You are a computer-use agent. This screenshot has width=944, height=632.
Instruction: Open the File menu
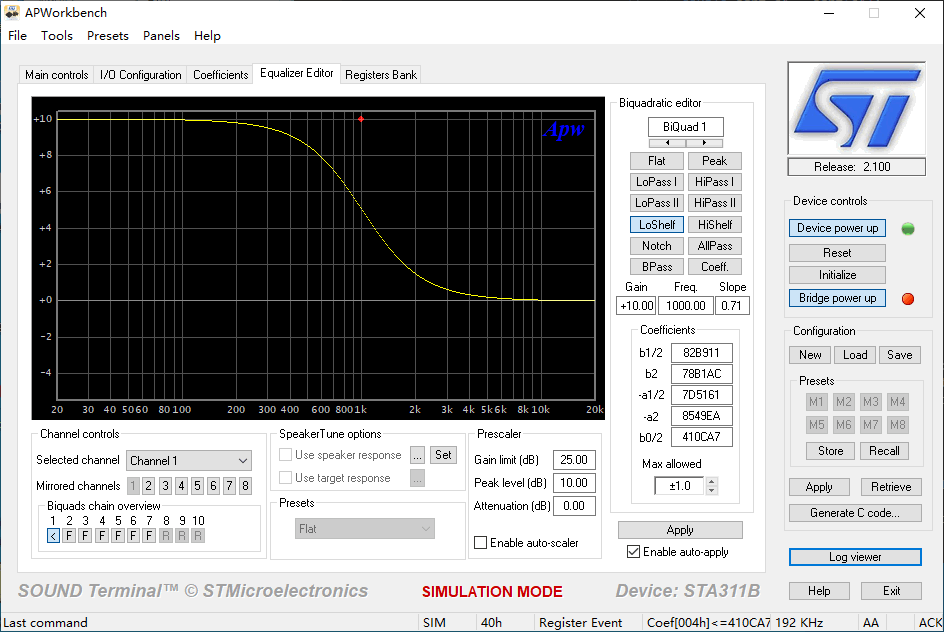pos(17,36)
